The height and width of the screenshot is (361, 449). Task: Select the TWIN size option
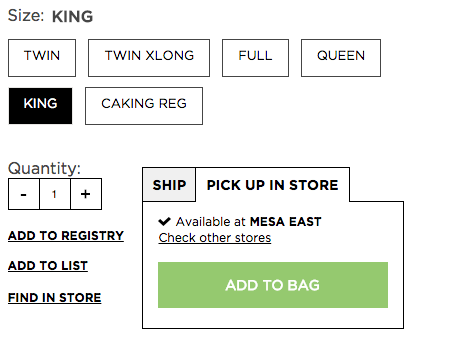(42, 58)
